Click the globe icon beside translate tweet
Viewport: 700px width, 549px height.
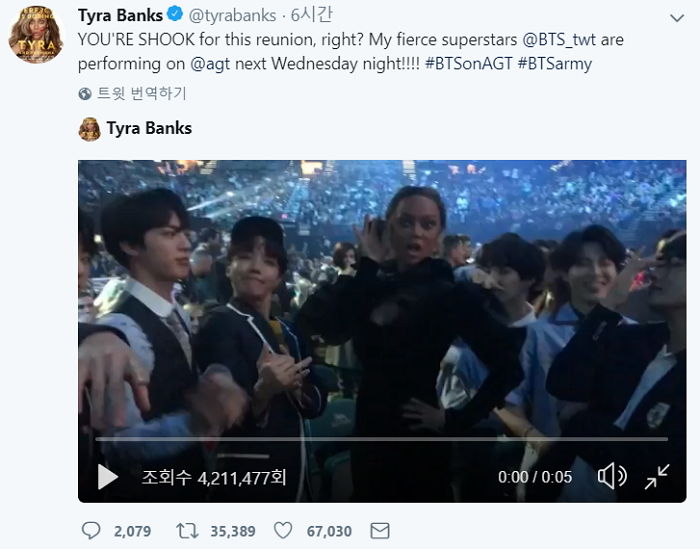click(86, 94)
